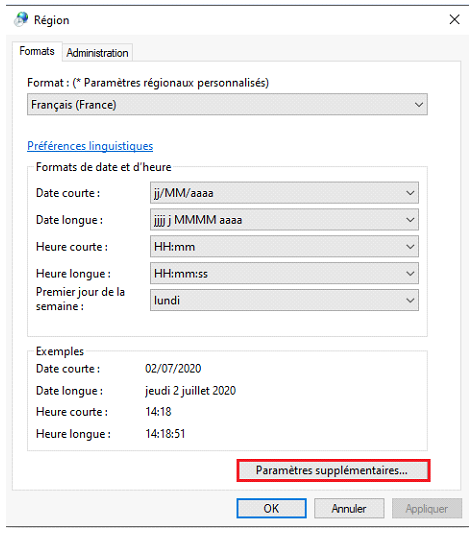Open the Français (France) format dropdown
Image resolution: width=476 pixels, height=533 pixels.
[x=227, y=104]
